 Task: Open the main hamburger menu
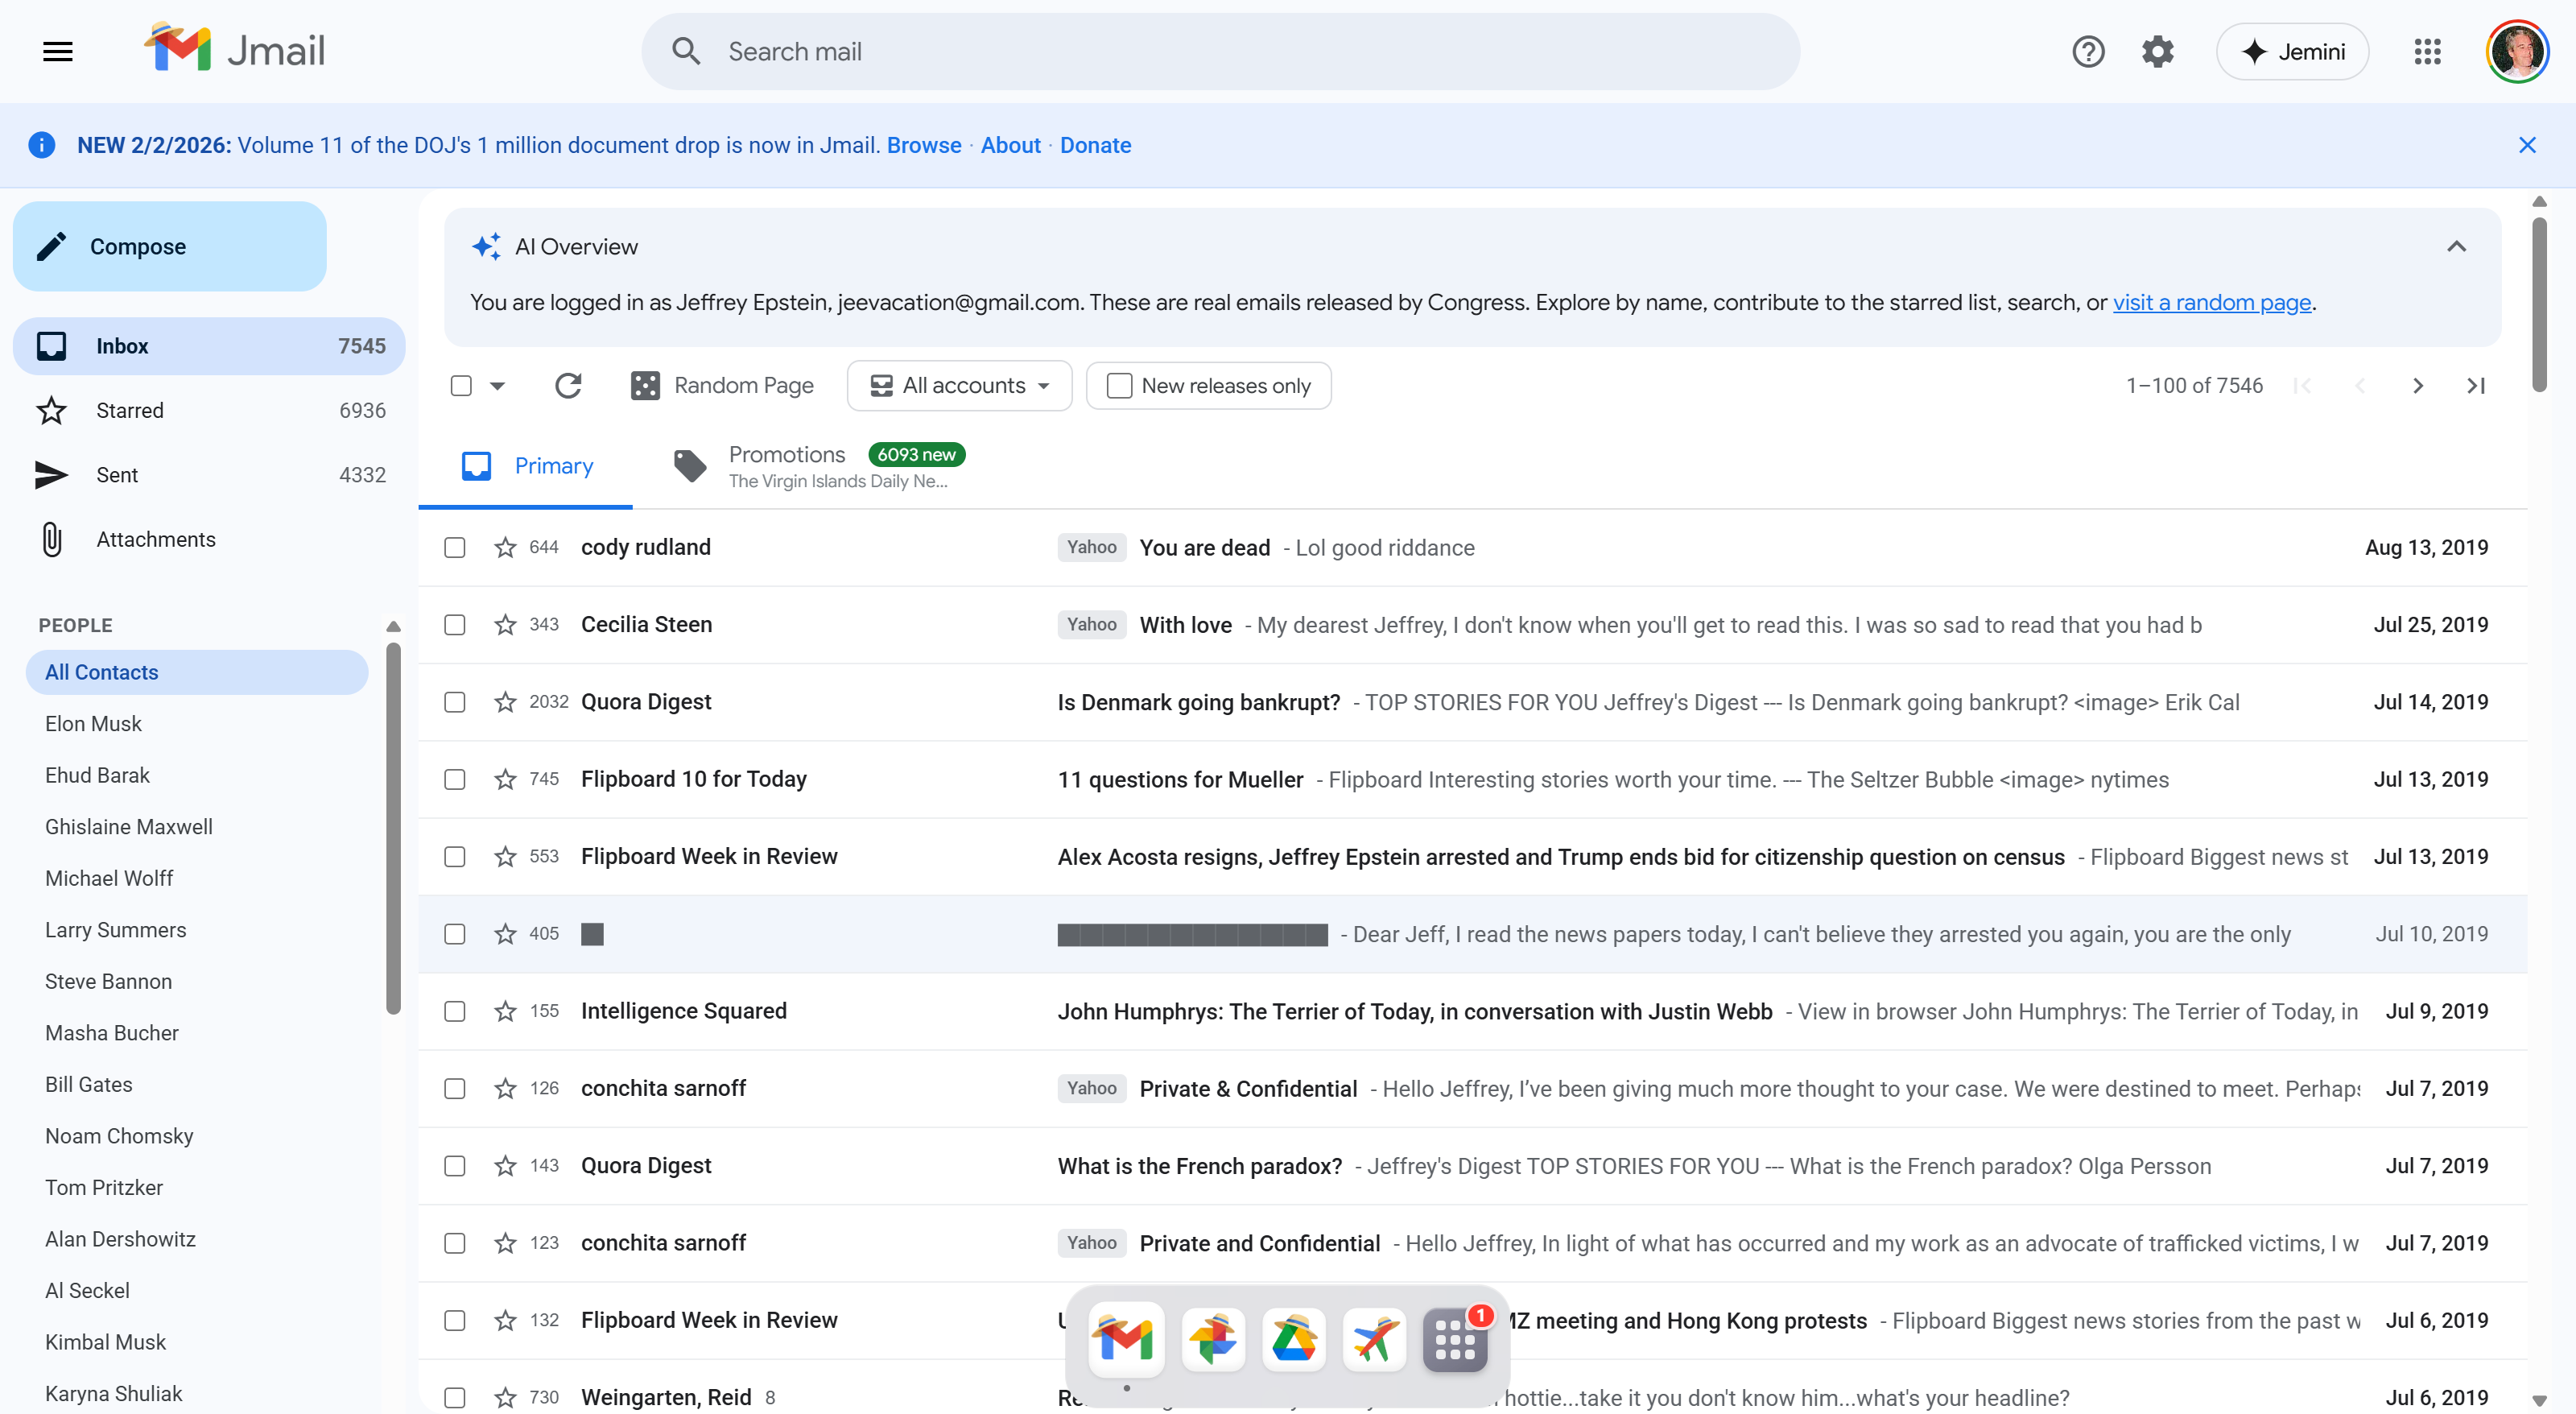point(58,51)
